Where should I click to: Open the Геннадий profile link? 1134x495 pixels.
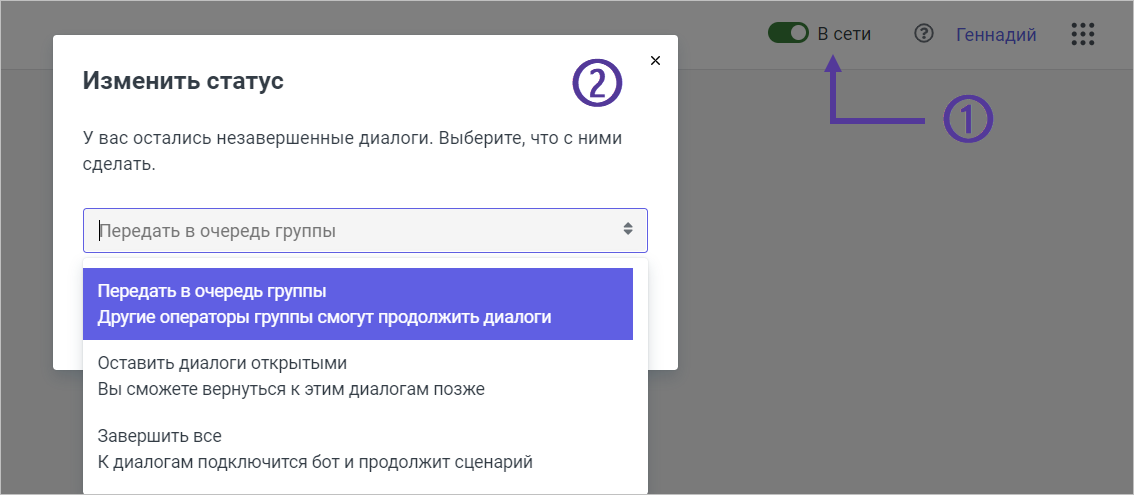997,34
